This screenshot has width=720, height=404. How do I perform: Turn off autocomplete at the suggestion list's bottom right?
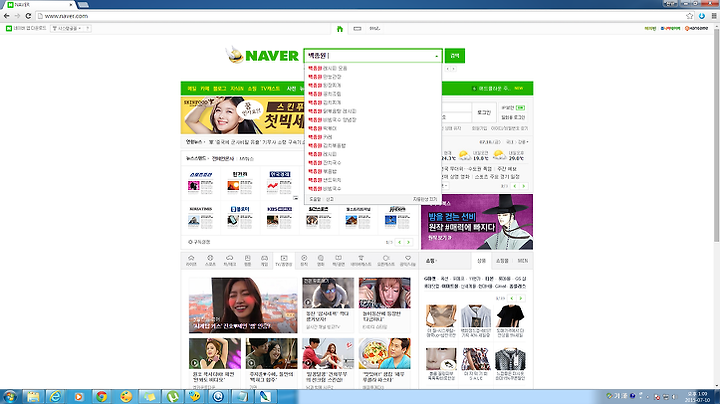click(x=425, y=199)
